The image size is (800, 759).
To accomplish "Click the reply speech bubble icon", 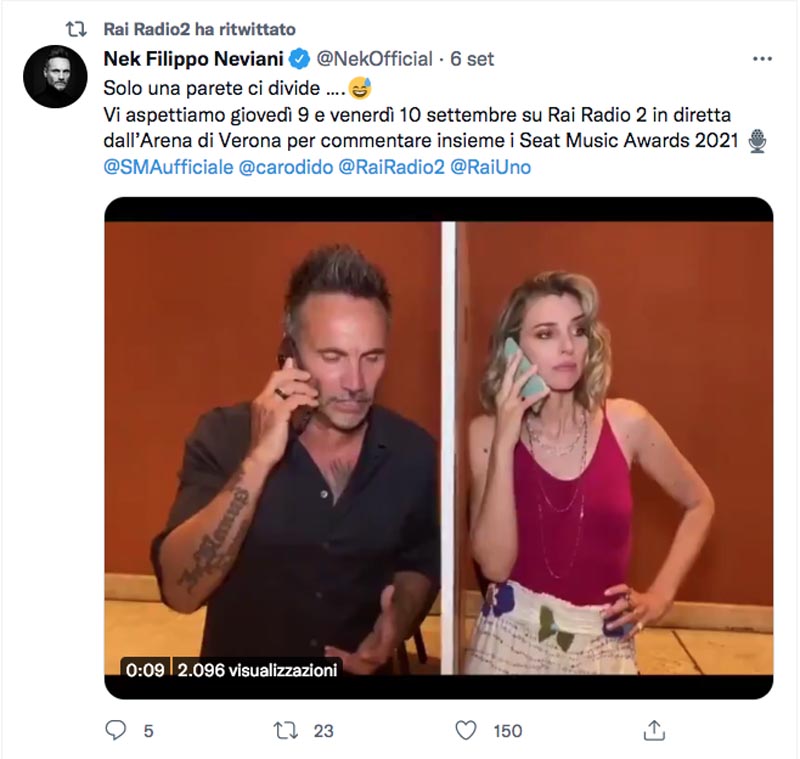I will click(115, 730).
